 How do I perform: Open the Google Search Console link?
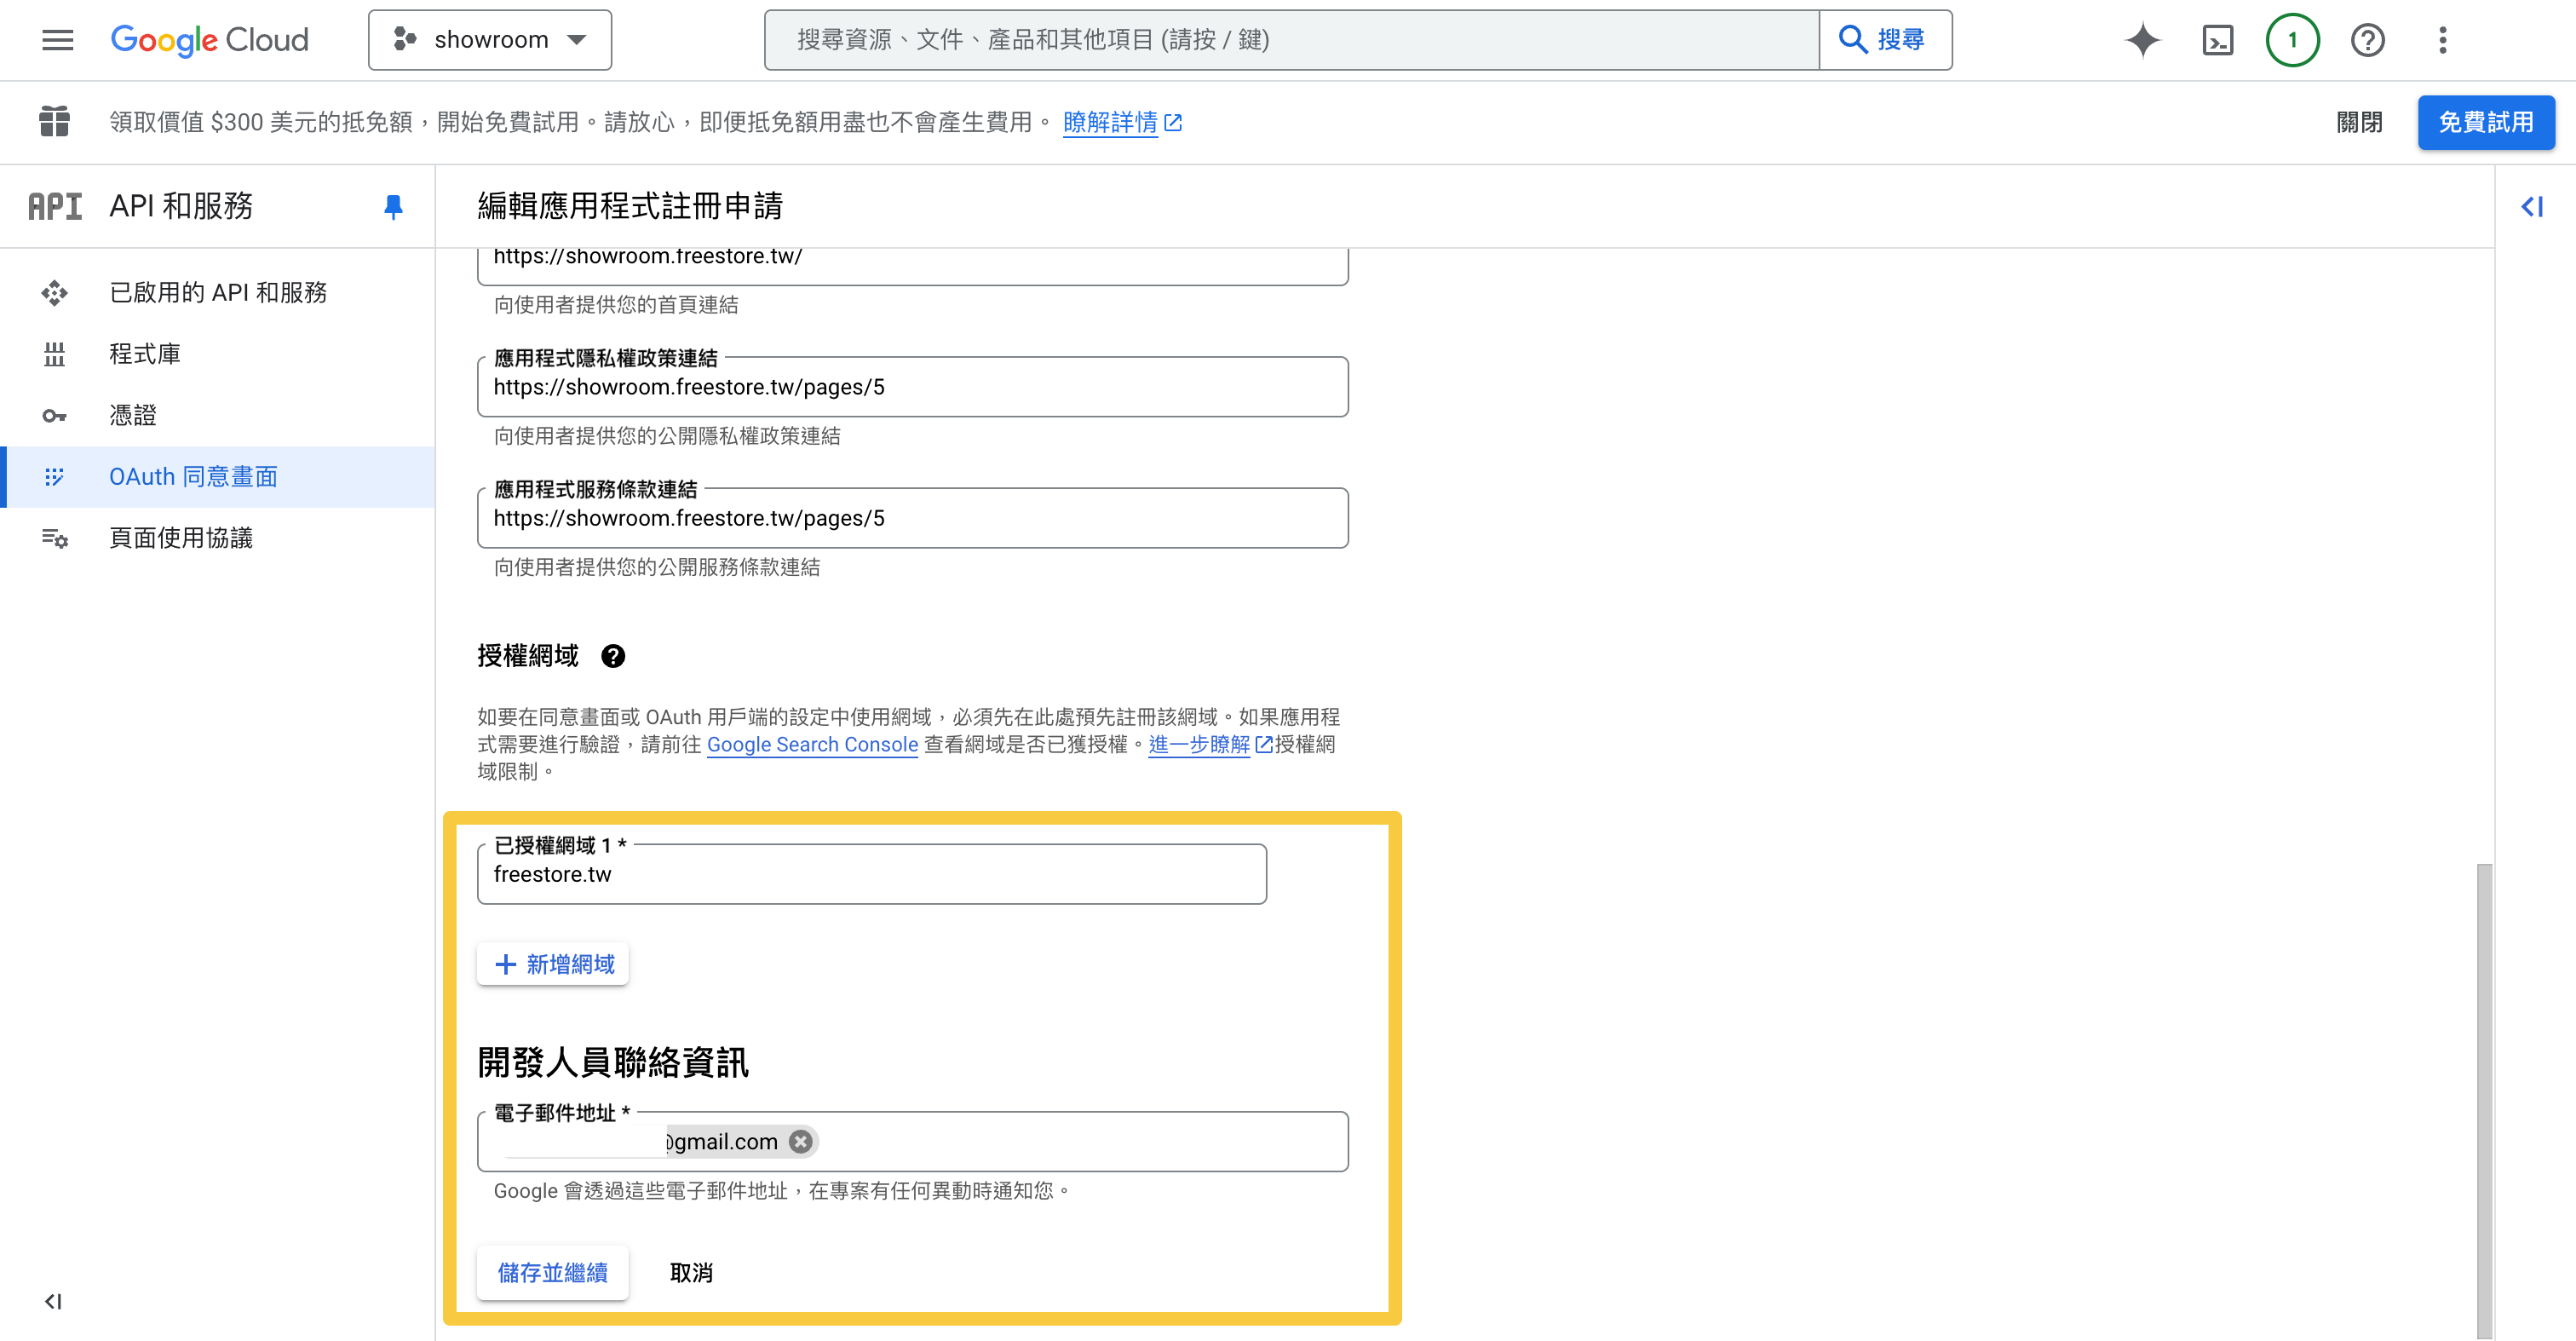[812, 744]
